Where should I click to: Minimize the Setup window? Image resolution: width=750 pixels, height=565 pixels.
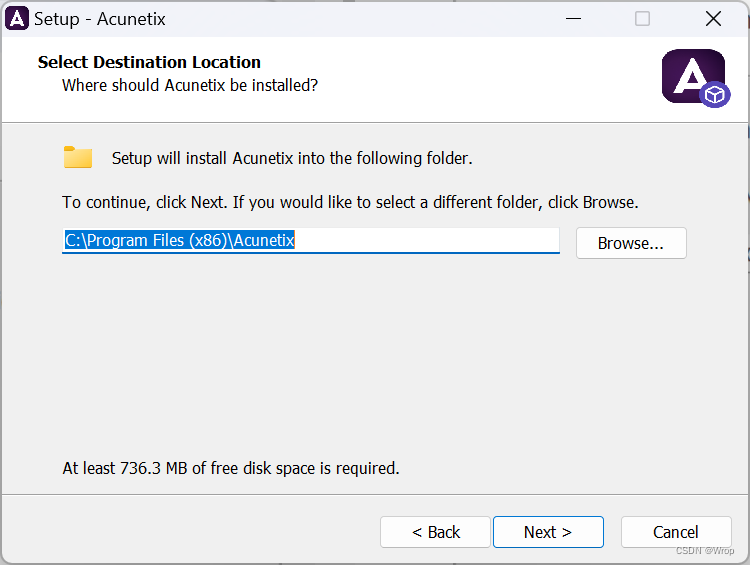(573, 19)
